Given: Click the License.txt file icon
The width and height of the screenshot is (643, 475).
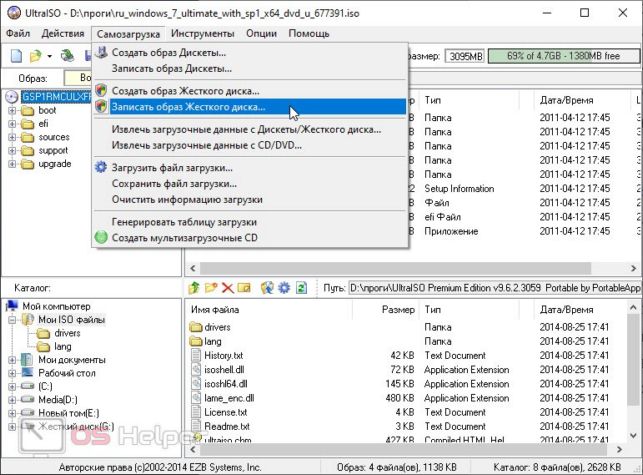Looking at the screenshot, I should (196, 412).
